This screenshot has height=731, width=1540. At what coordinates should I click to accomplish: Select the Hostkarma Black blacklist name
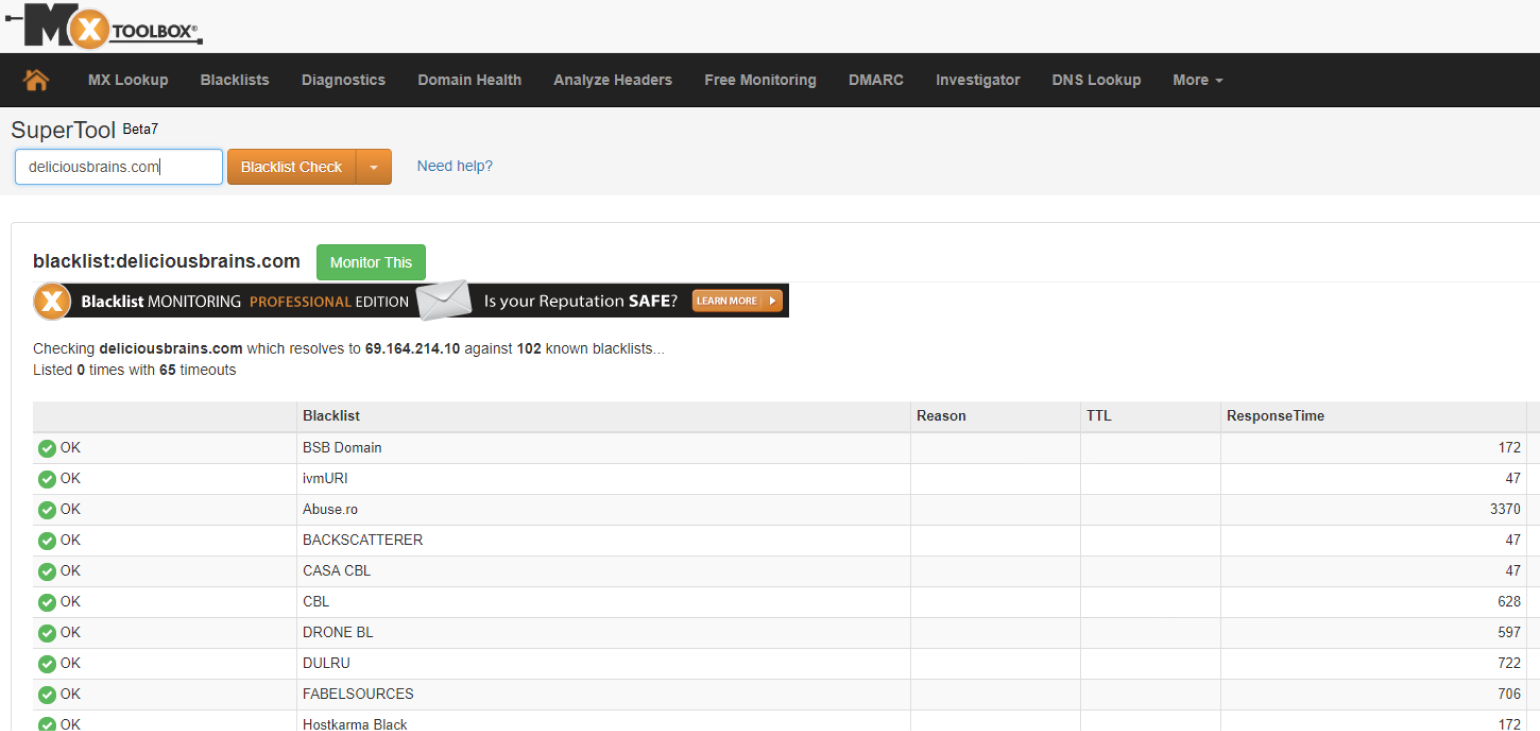(355, 724)
